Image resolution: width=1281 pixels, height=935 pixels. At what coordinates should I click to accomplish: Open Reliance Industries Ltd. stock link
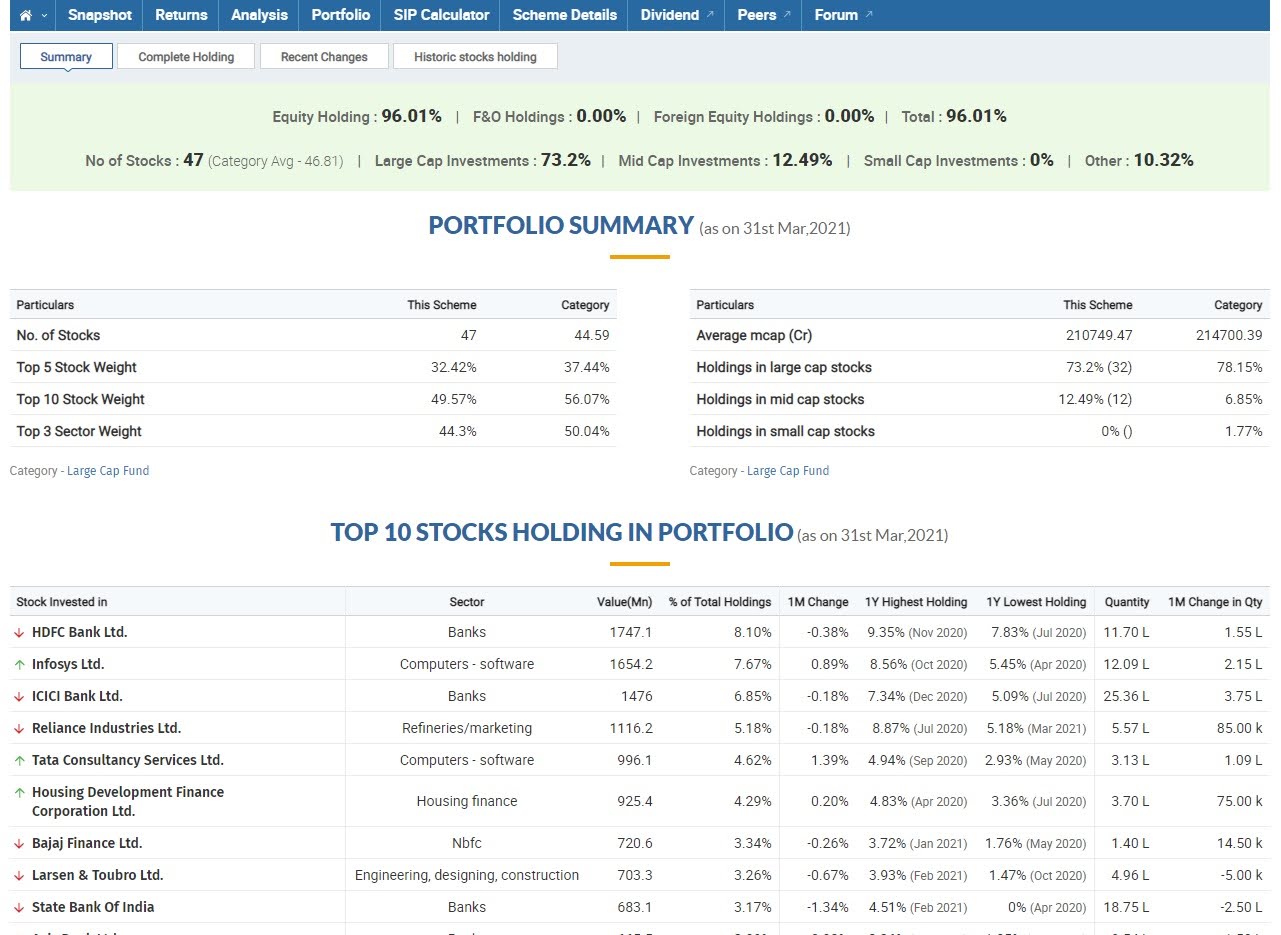click(106, 728)
